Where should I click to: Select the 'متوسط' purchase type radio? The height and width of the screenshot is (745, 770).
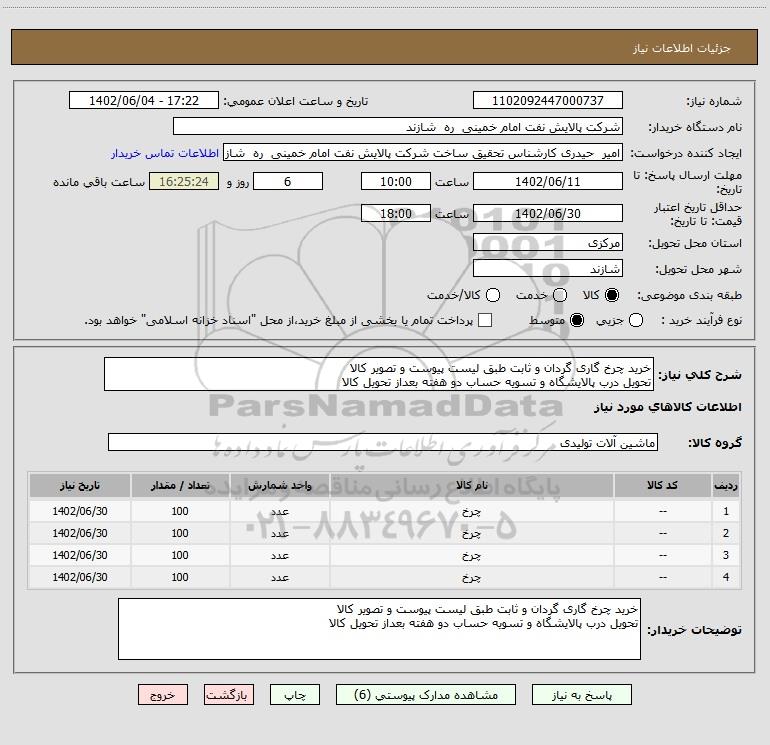pyautogui.click(x=577, y=321)
